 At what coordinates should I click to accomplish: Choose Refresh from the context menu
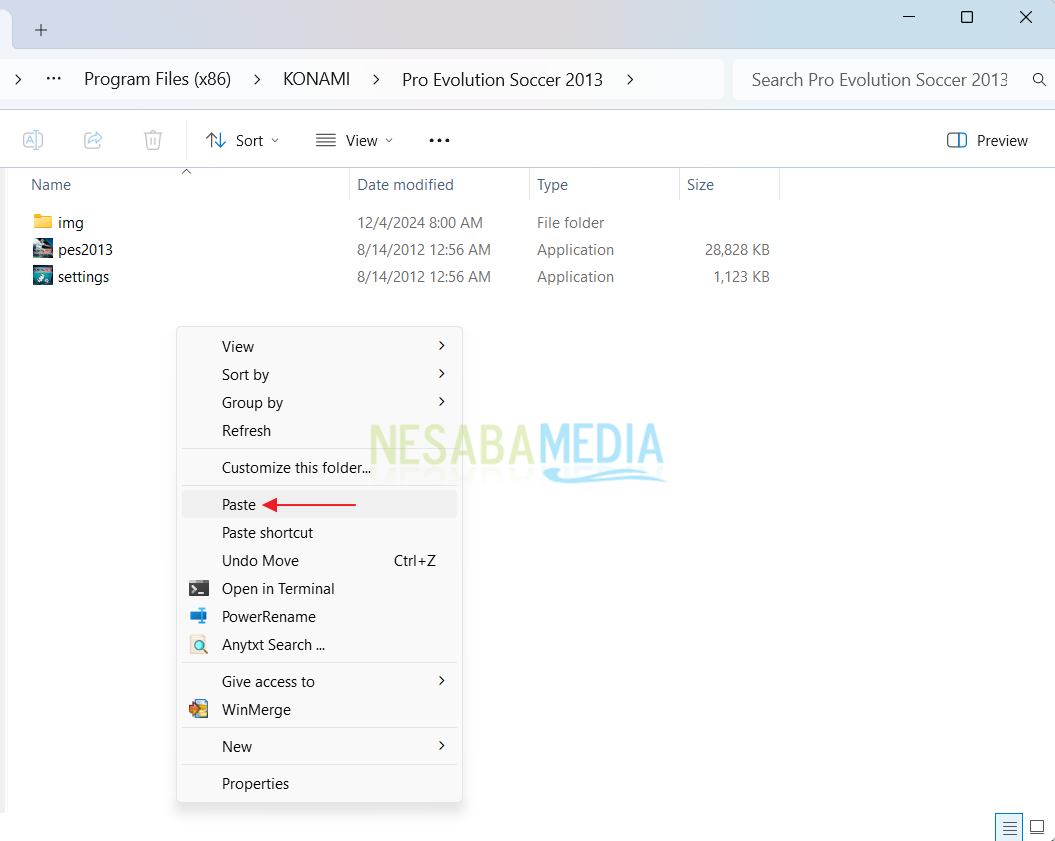click(x=319, y=431)
